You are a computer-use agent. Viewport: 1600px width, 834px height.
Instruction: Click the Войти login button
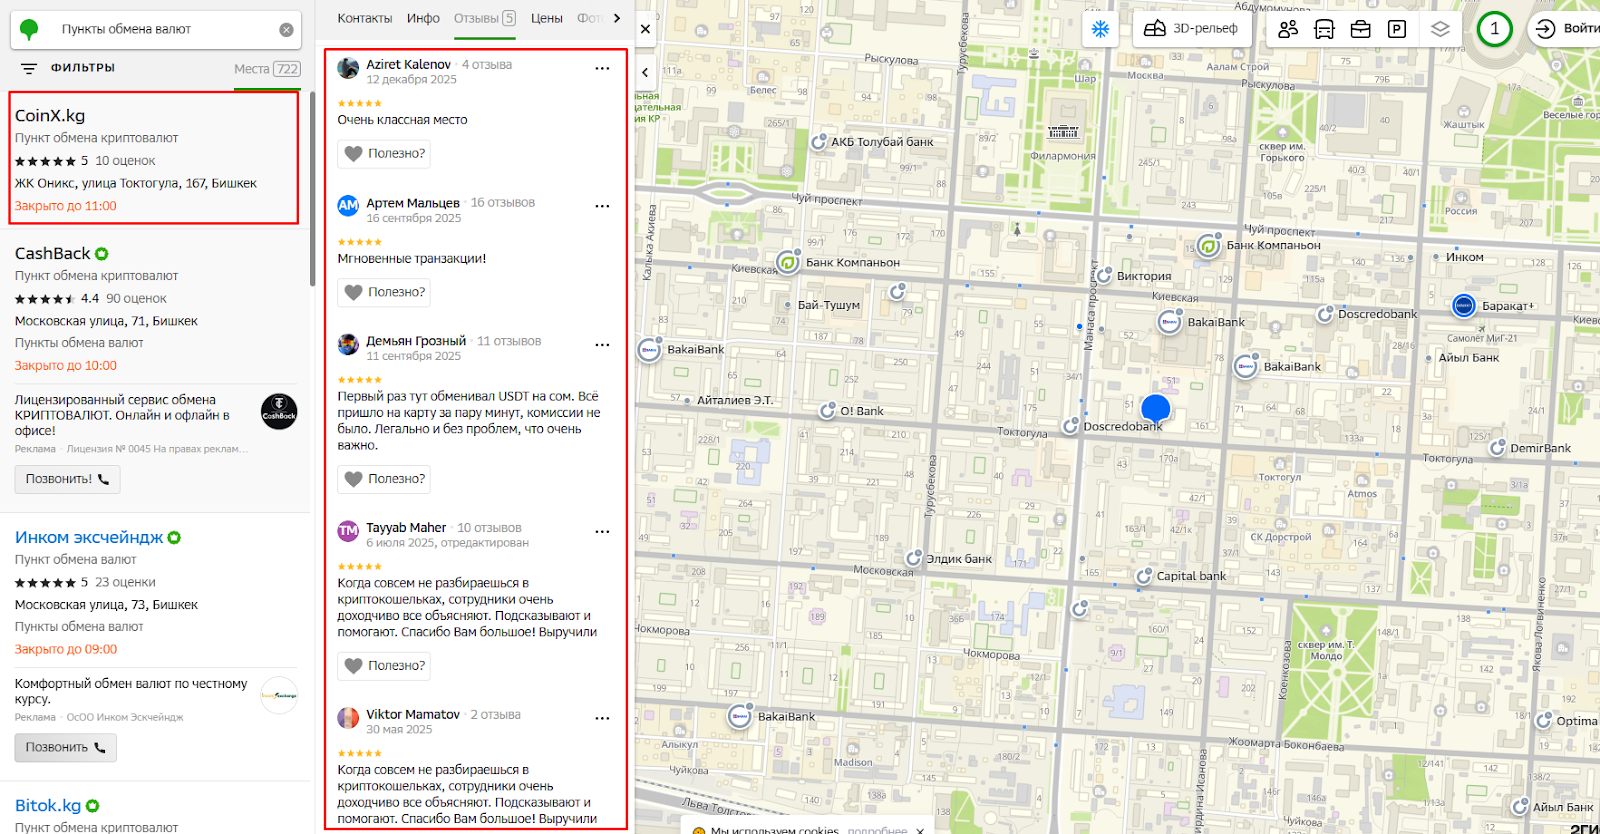1566,29
